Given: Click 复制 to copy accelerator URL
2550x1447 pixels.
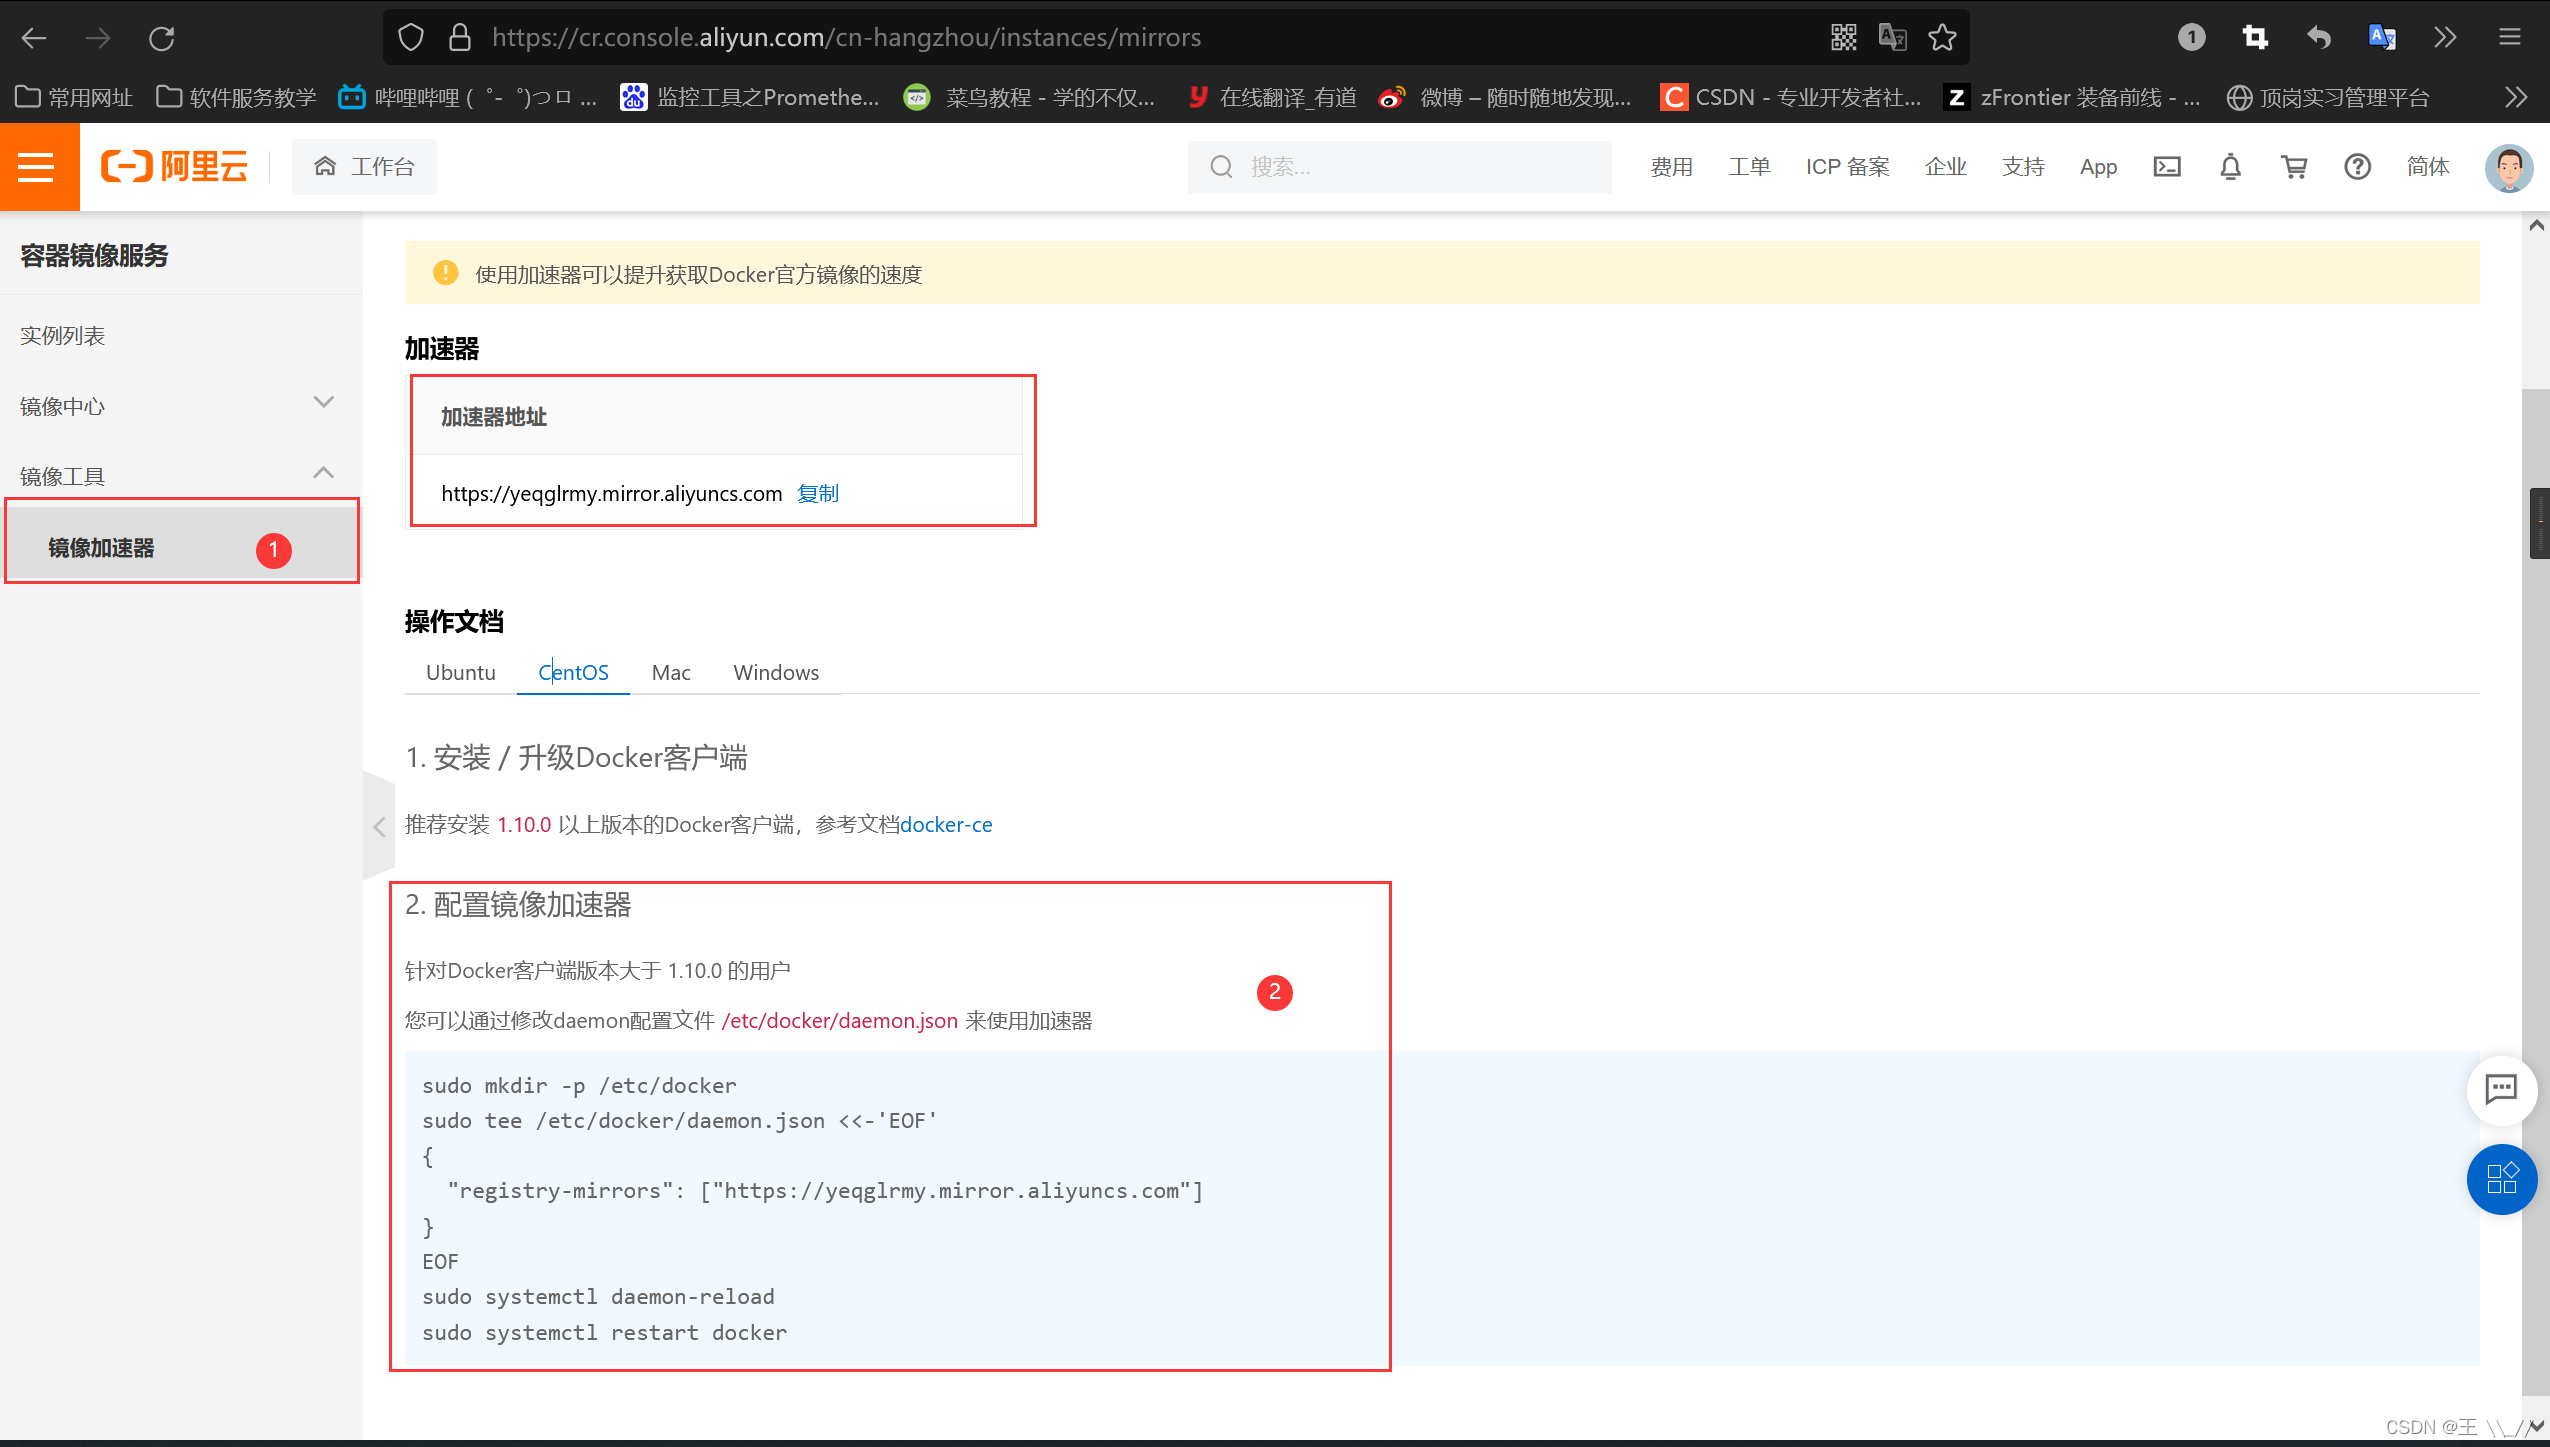Looking at the screenshot, I should [x=818, y=494].
